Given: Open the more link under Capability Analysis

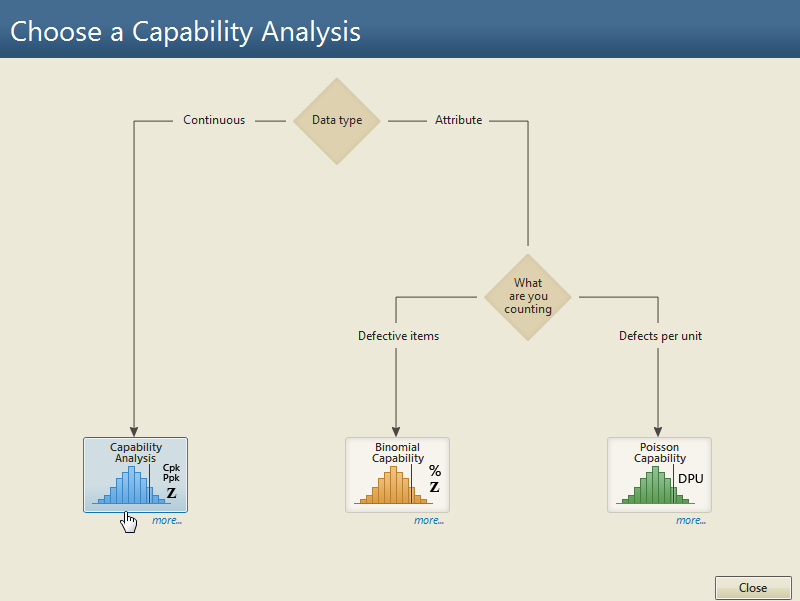Looking at the screenshot, I should 167,520.
